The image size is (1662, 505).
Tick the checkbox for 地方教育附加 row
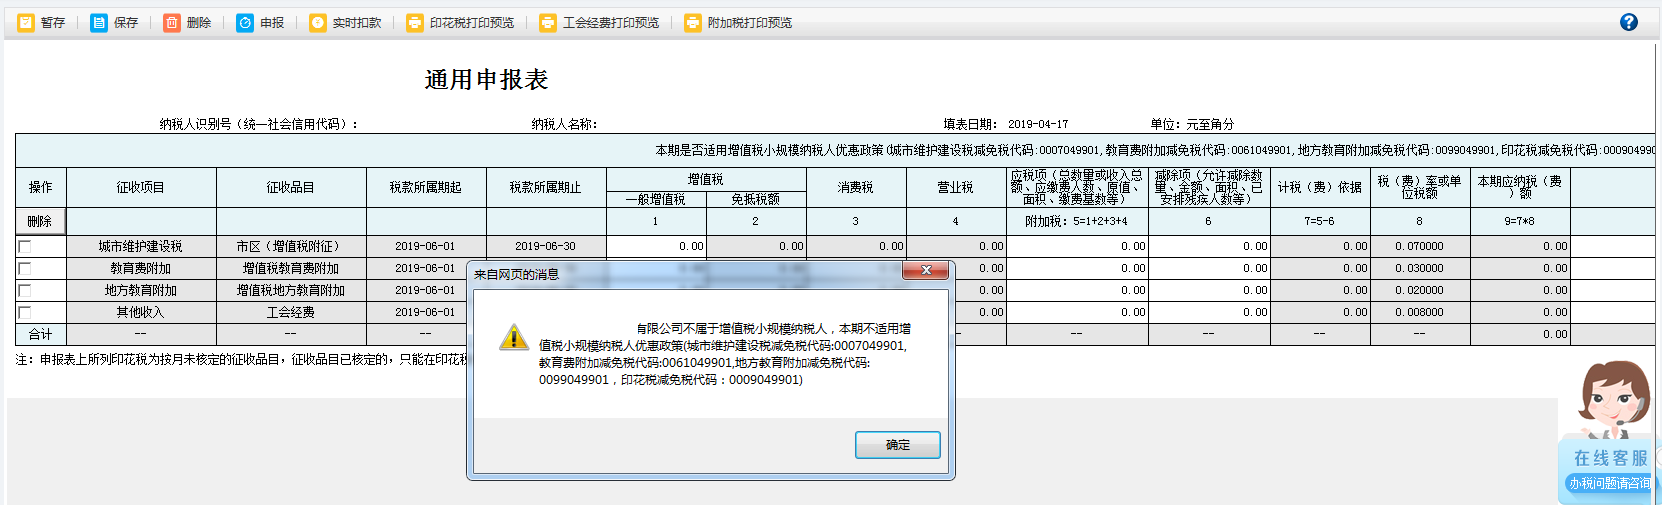(x=25, y=290)
